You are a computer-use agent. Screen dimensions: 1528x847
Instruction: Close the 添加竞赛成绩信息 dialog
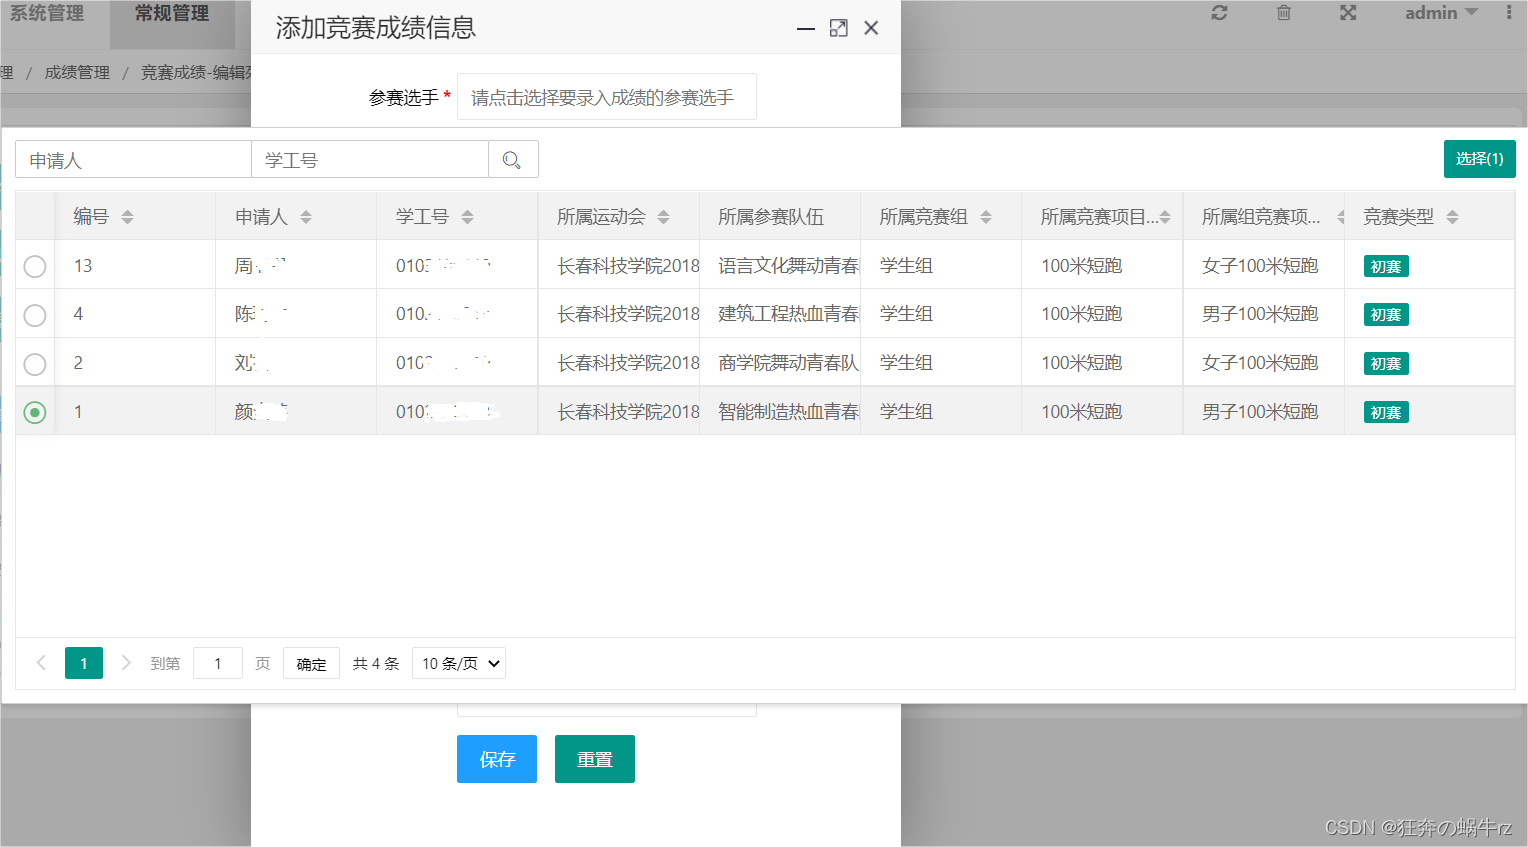coord(871,28)
